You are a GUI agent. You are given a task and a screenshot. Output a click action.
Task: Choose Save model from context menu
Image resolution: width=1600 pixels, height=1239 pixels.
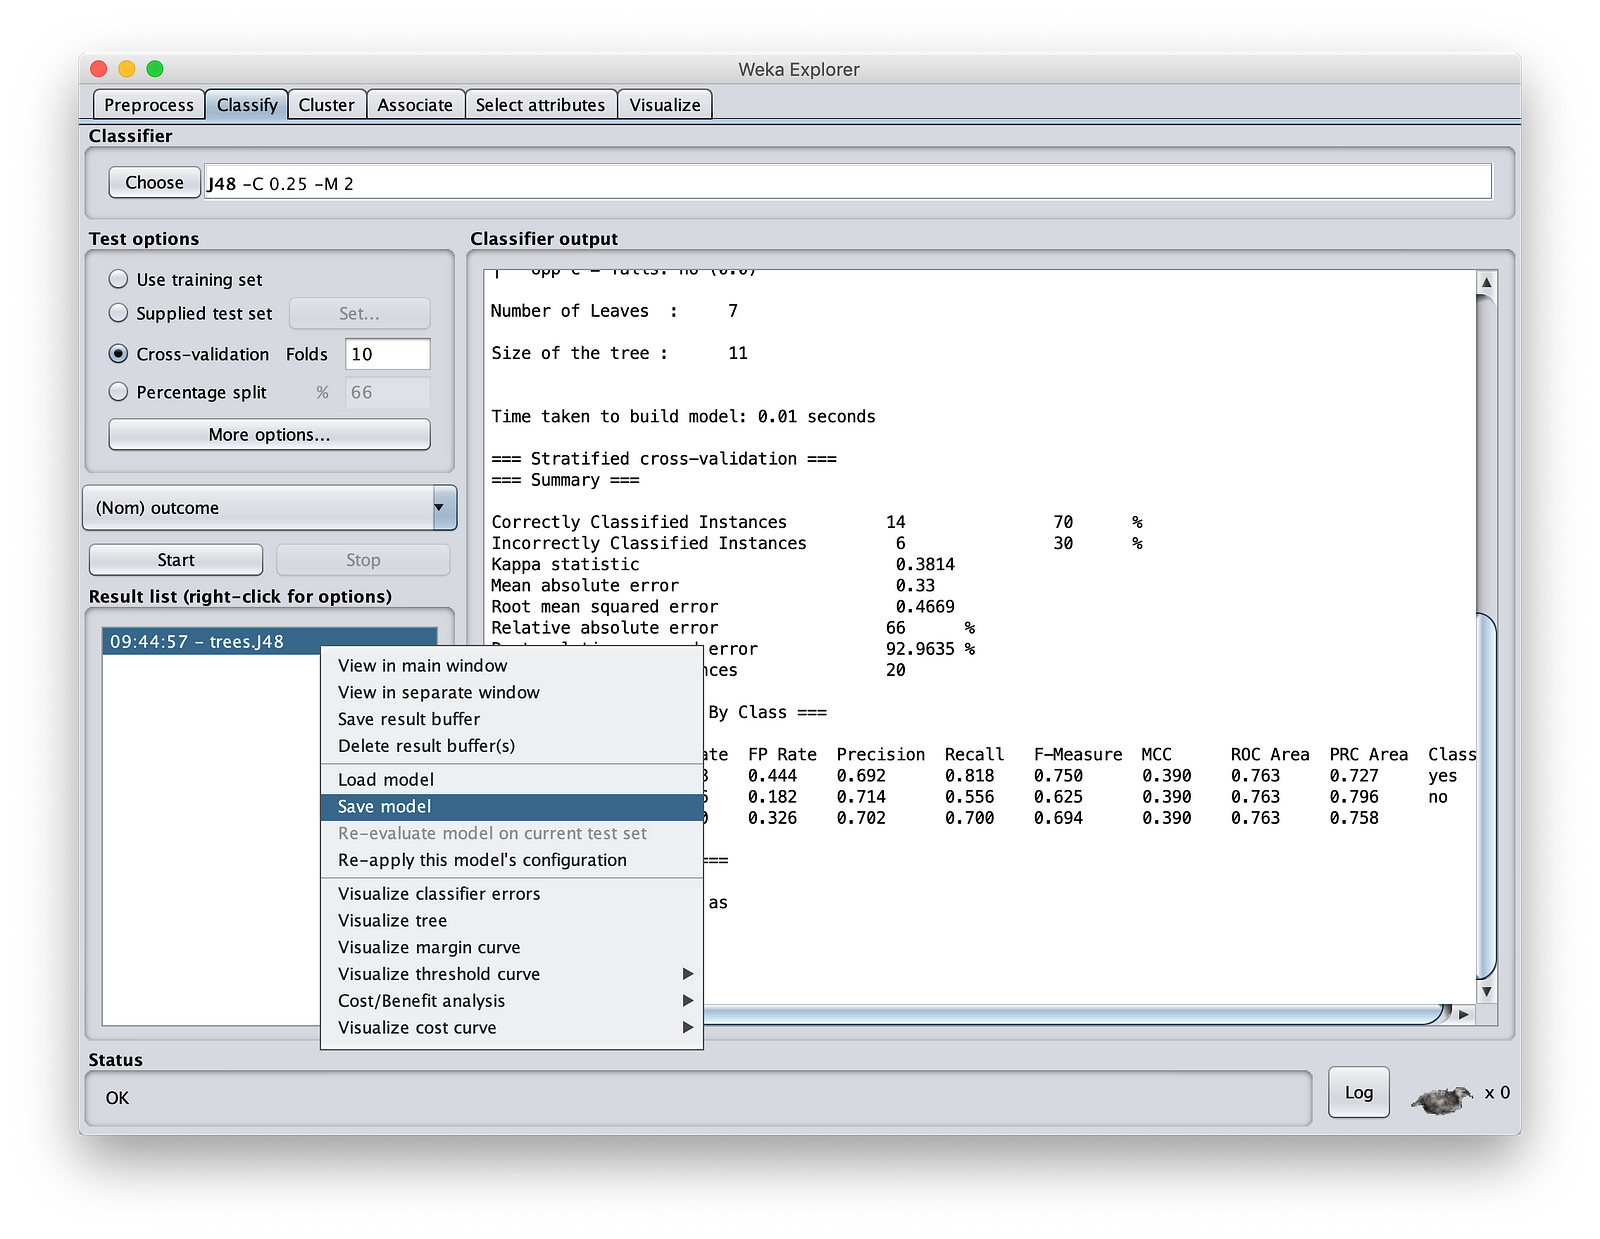coord(385,807)
